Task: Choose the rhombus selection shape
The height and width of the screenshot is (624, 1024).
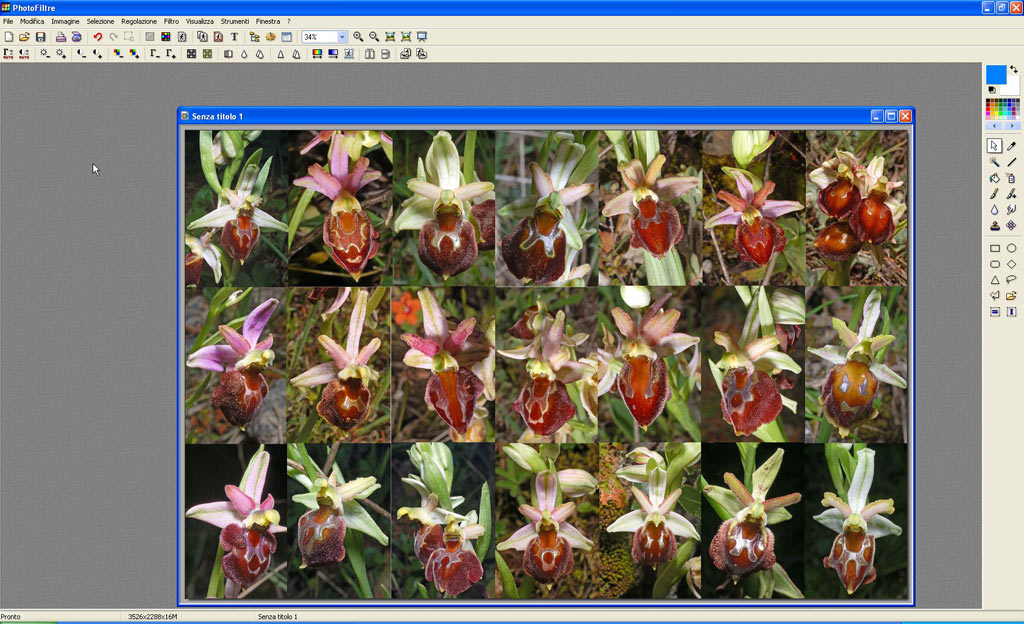Action: point(1011,264)
